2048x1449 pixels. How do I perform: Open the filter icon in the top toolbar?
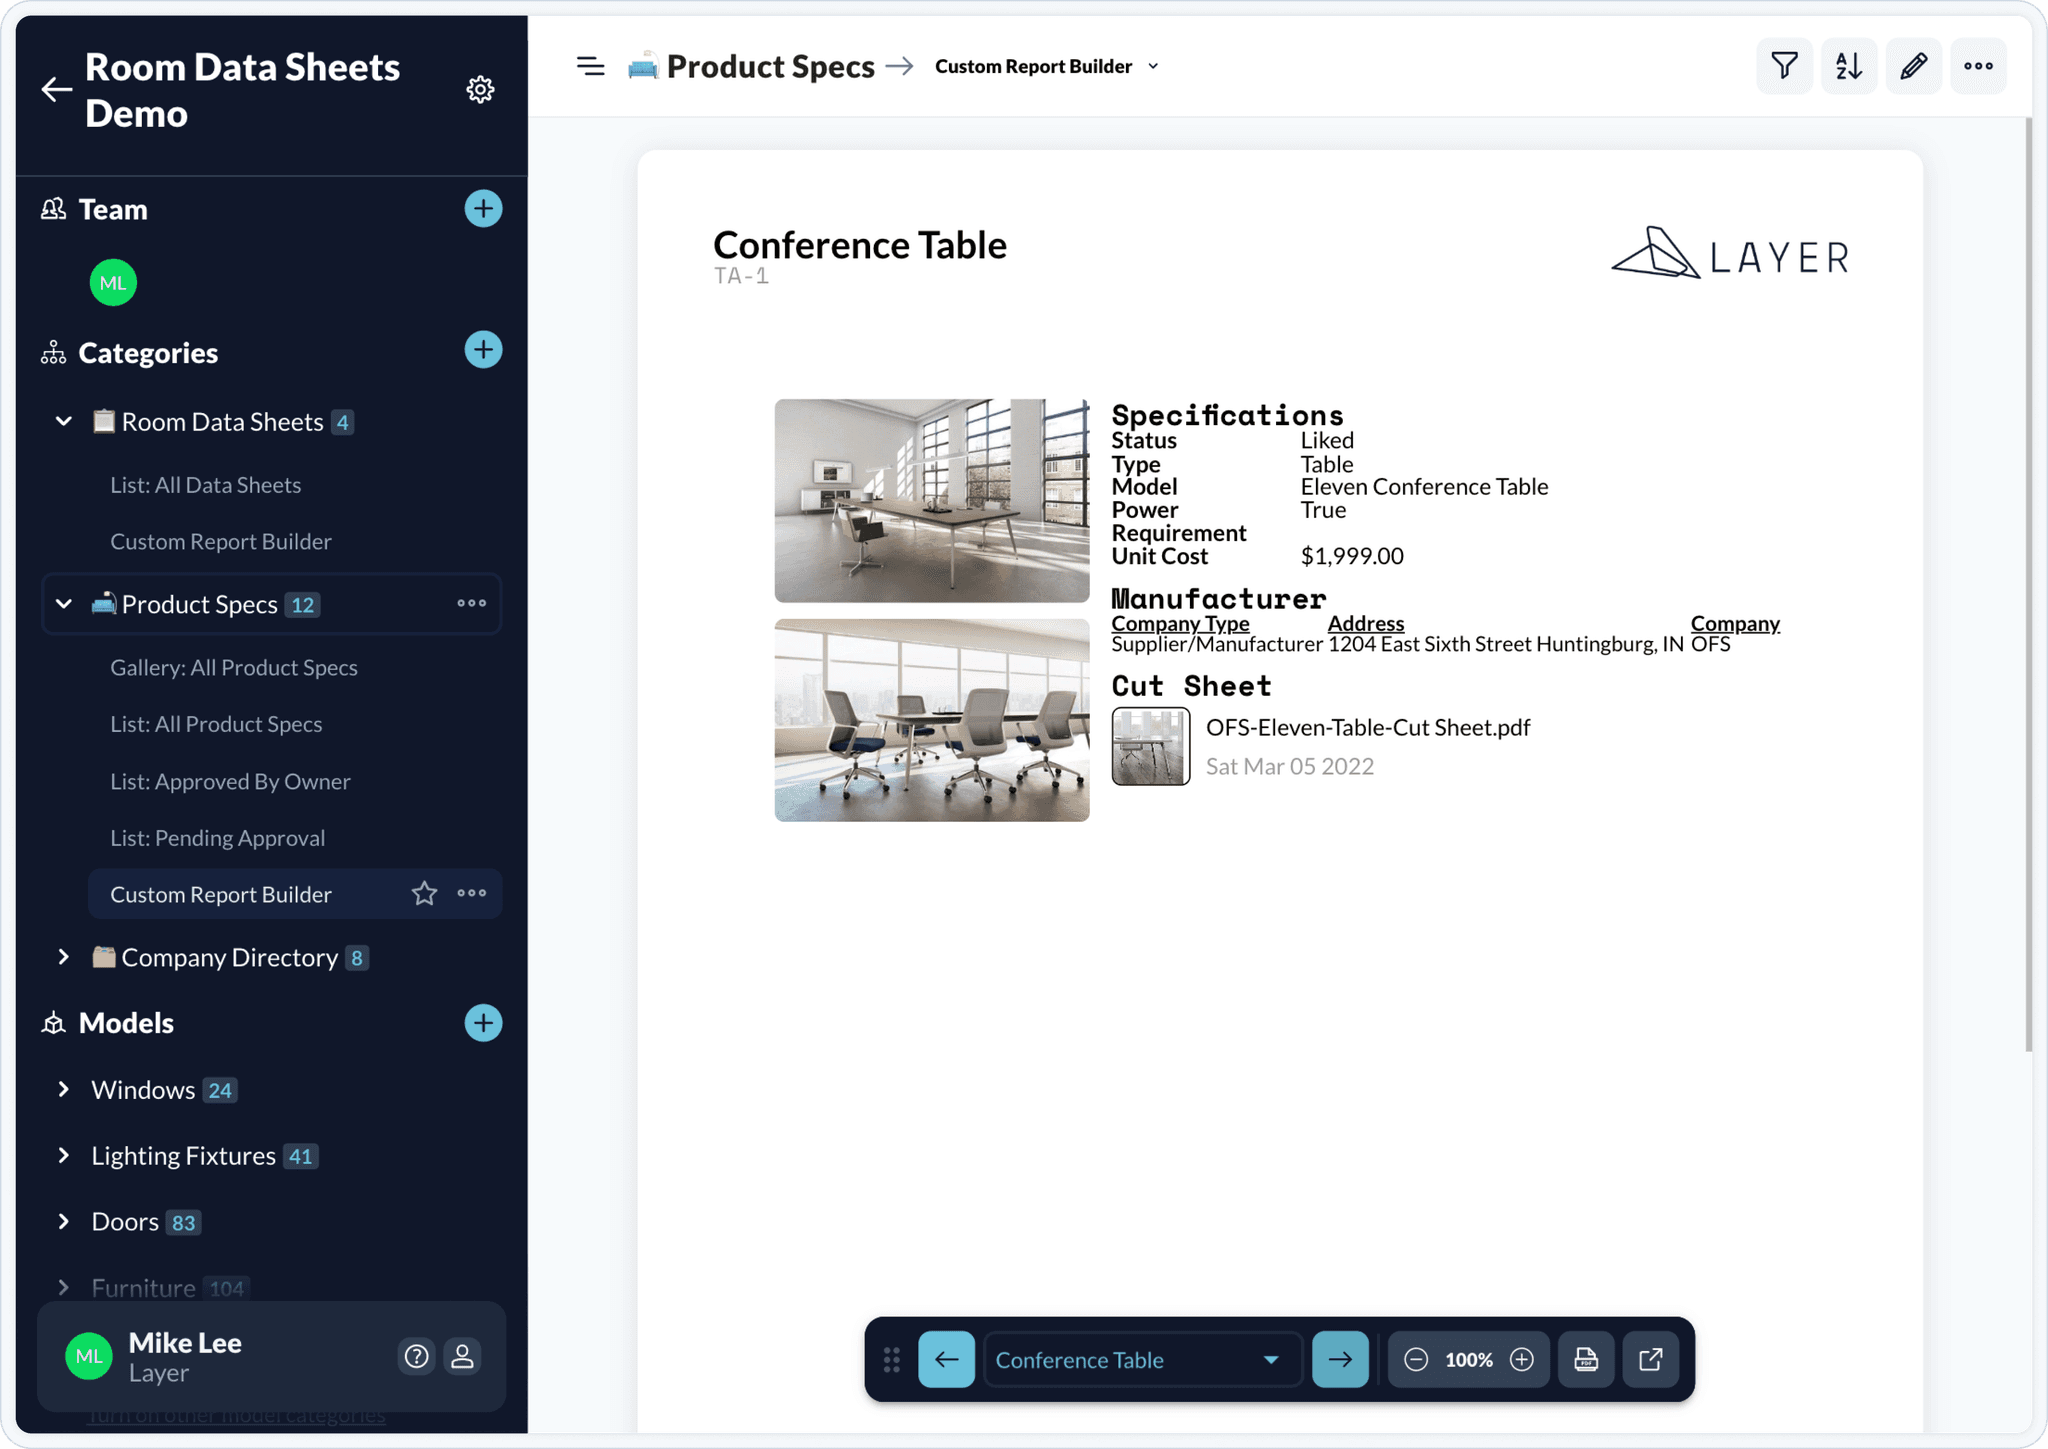[x=1785, y=65]
